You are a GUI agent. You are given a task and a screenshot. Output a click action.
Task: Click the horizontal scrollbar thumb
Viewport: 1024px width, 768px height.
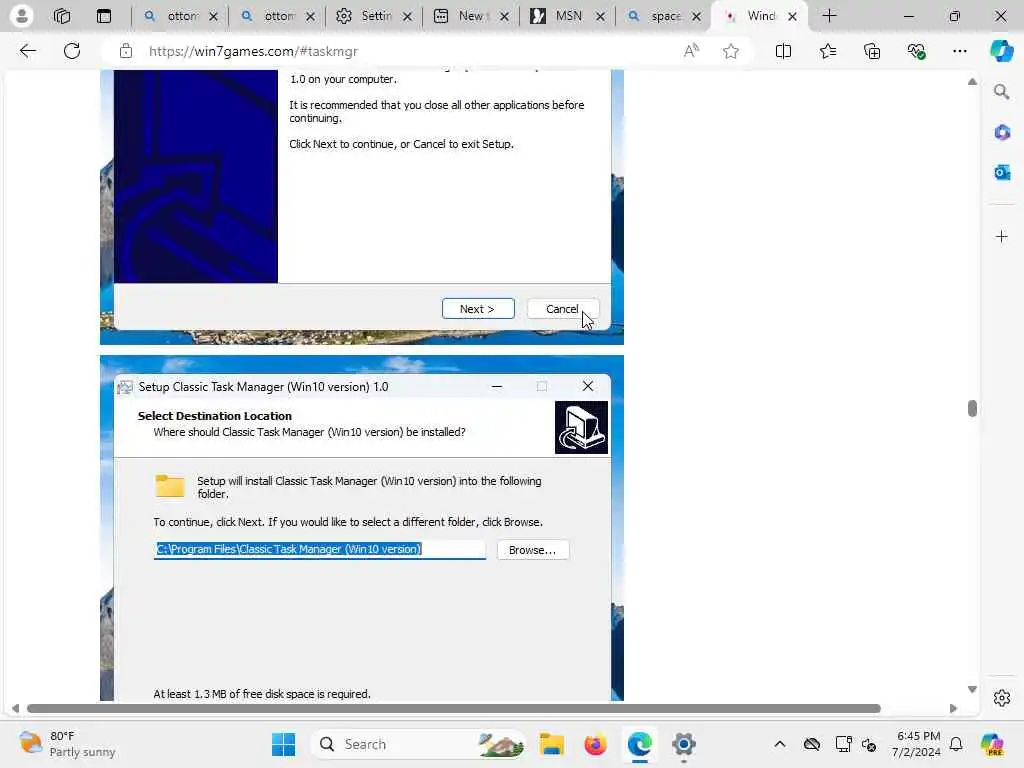coord(454,709)
